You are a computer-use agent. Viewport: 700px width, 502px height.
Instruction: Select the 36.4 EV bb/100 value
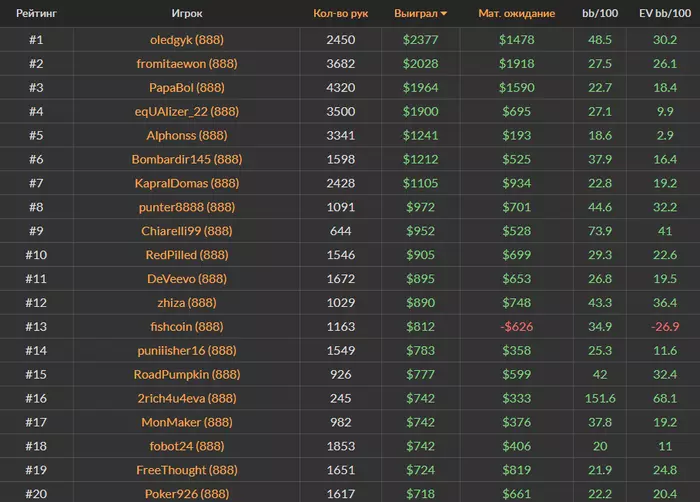[665, 302]
